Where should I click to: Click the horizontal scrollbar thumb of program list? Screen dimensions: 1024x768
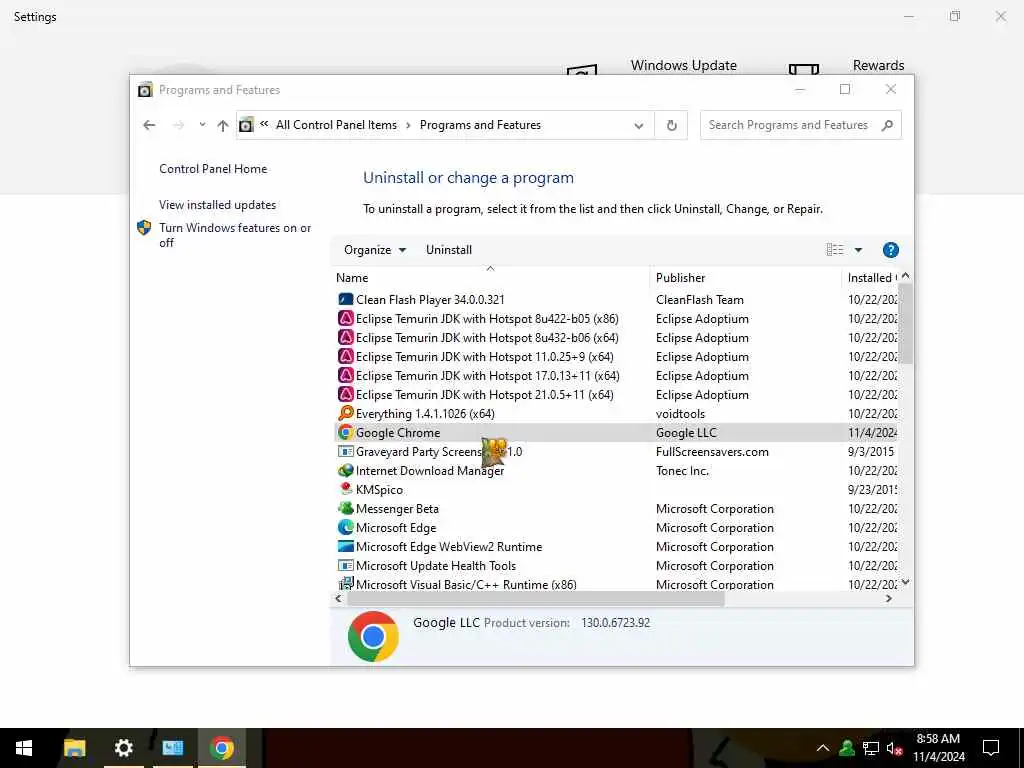pos(536,599)
